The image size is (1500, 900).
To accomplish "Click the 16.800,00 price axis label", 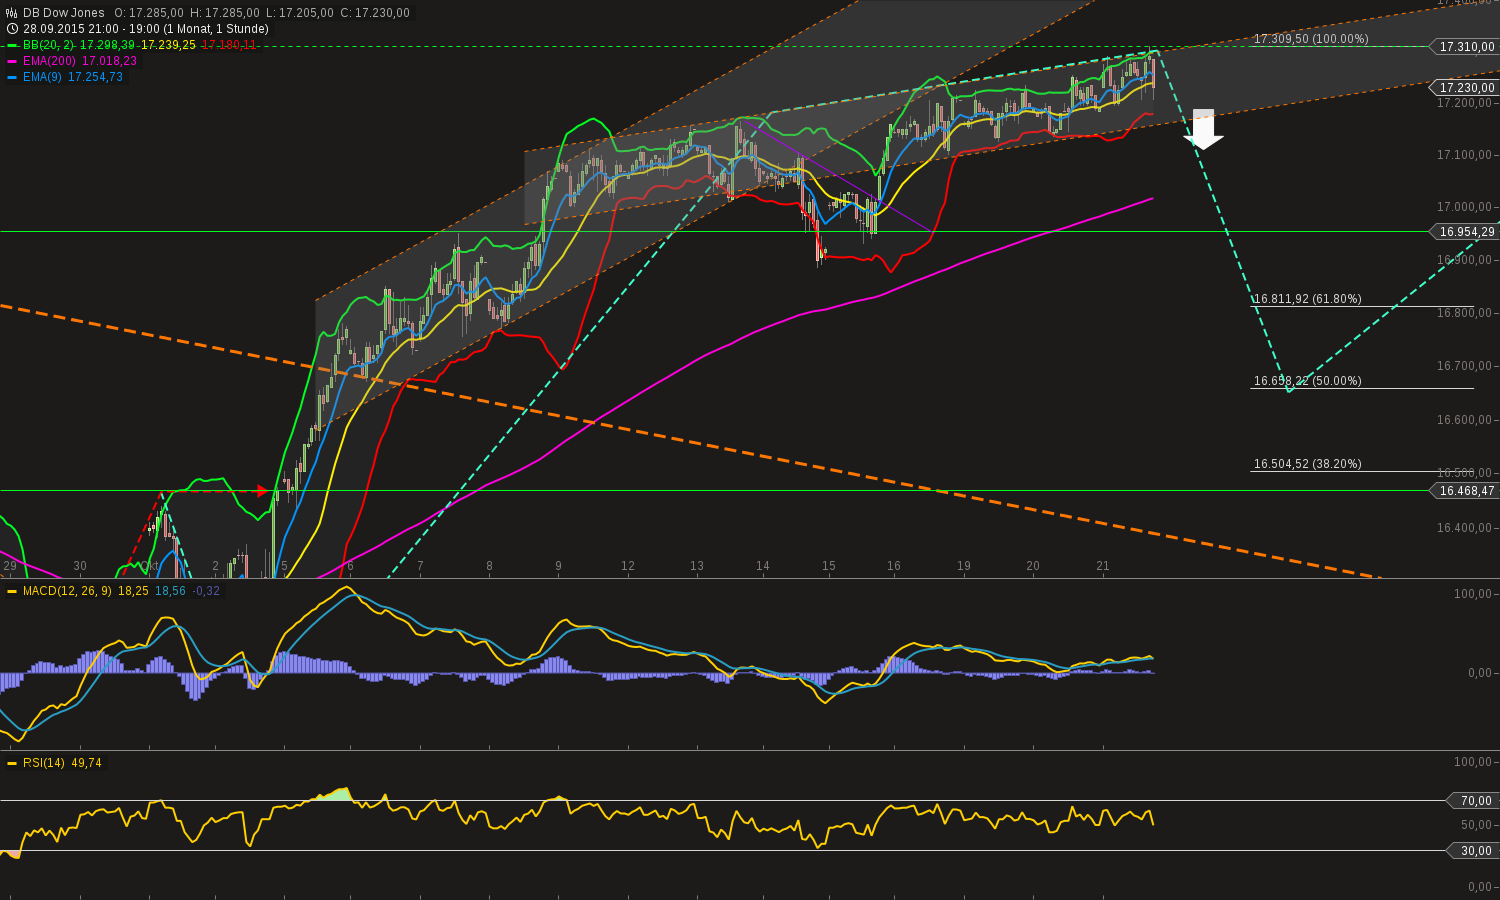I will click(1466, 313).
